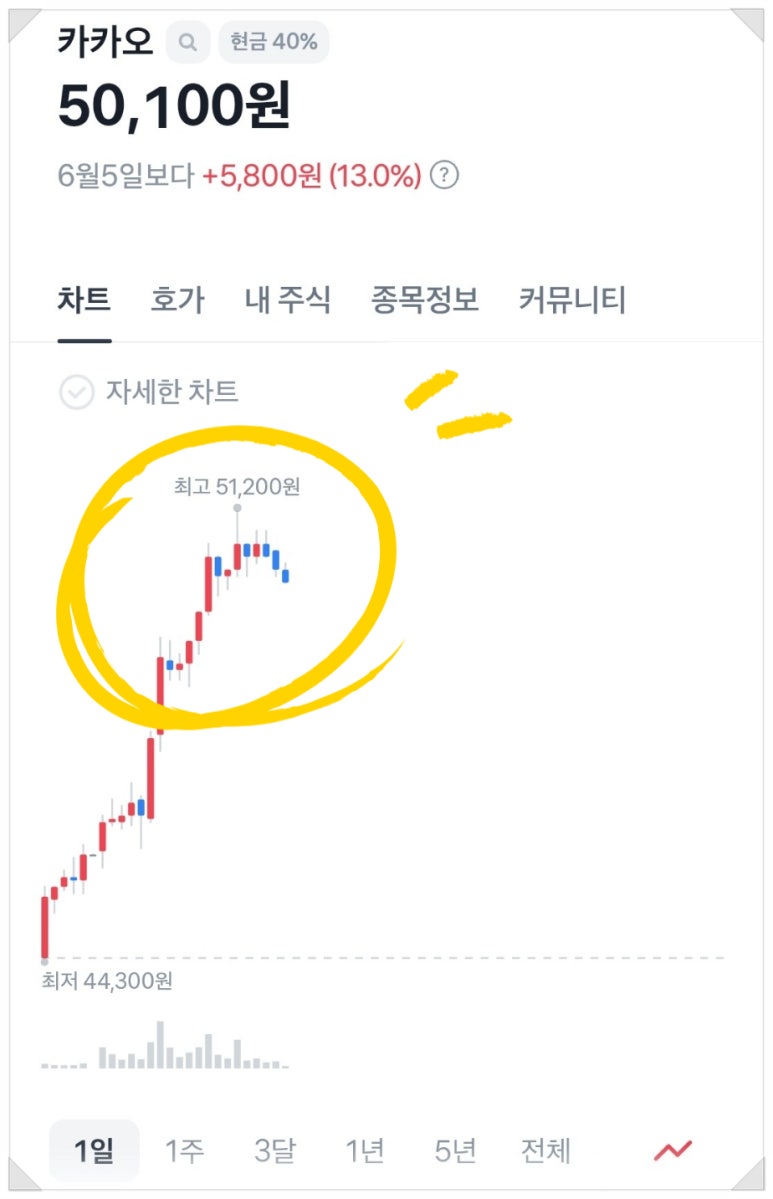Tap the 현금 40% badge

pyautogui.click(x=274, y=41)
